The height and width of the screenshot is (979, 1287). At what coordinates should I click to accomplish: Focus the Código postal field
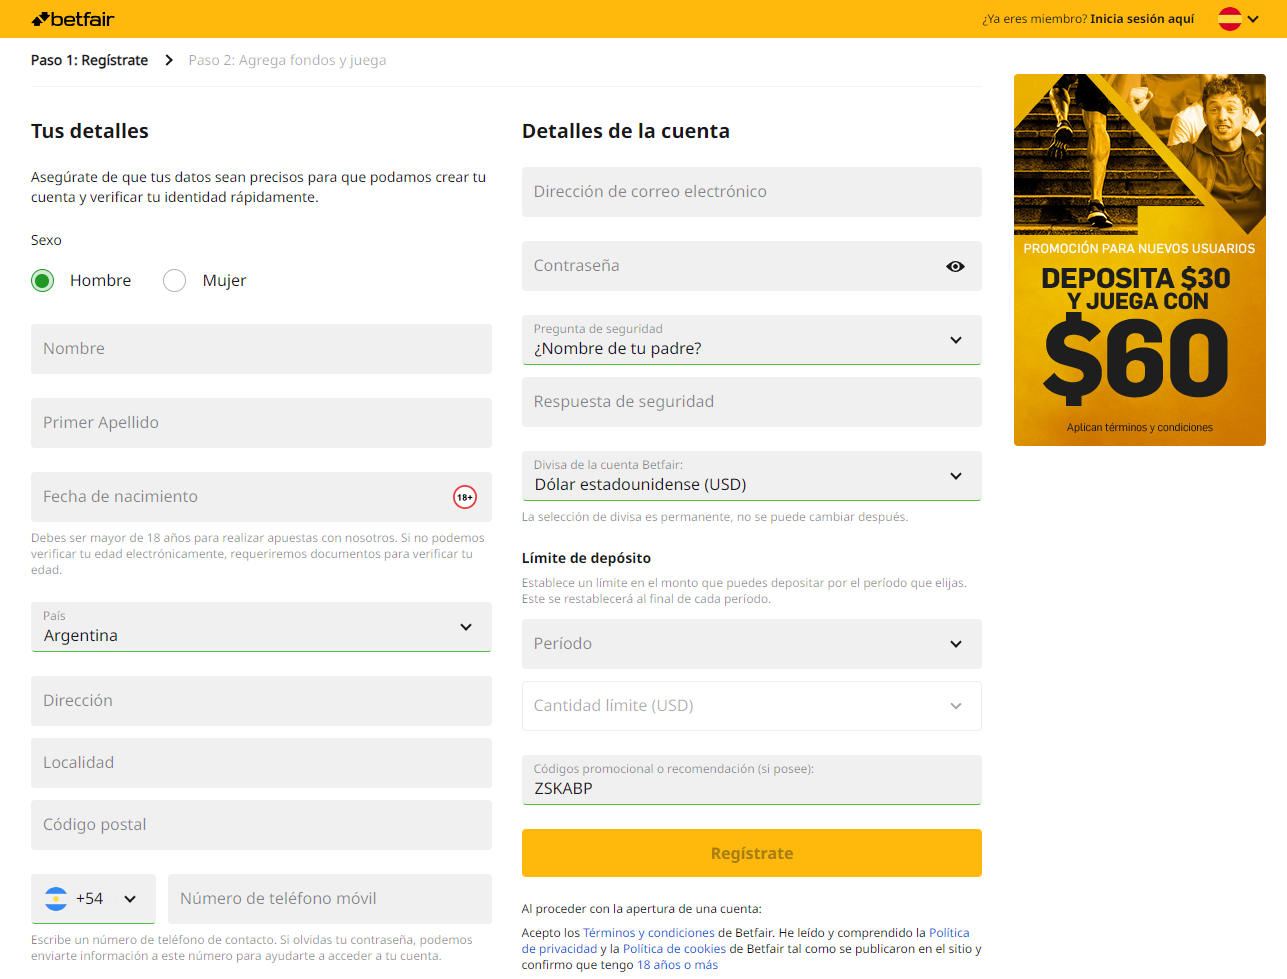coord(261,825)
